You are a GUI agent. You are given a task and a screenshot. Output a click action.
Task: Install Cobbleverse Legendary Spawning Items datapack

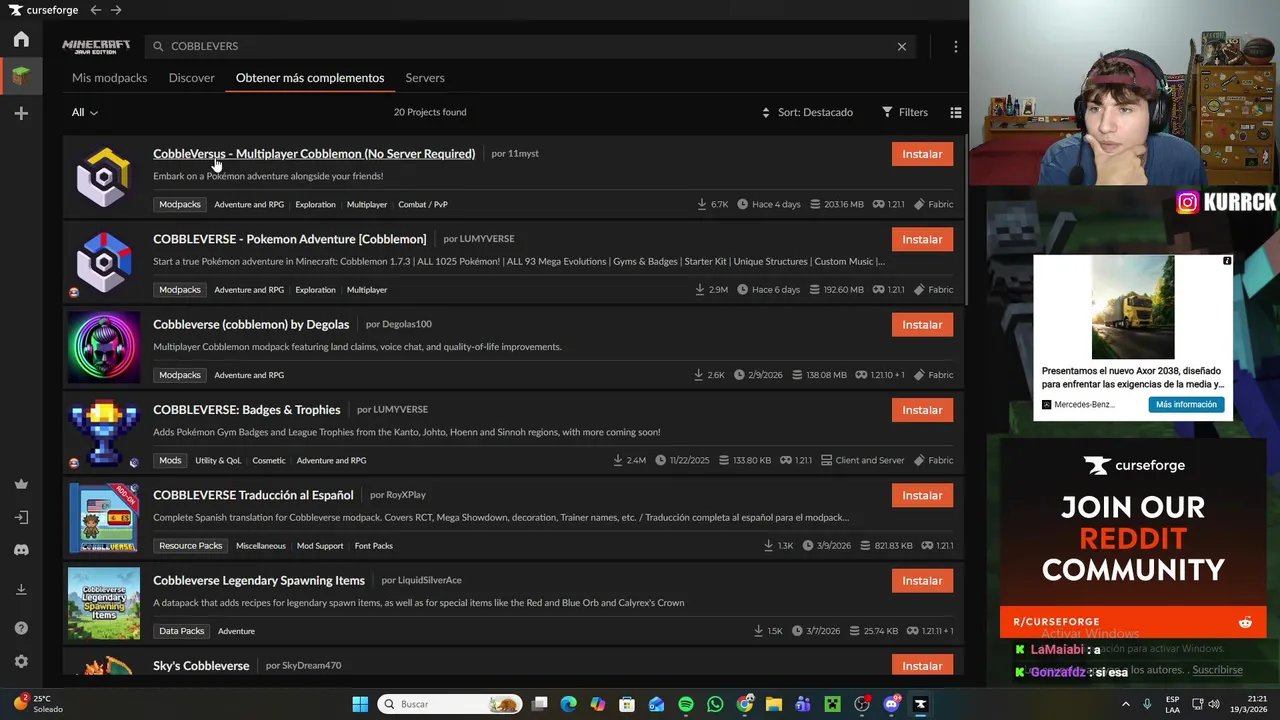click(922, 580)
